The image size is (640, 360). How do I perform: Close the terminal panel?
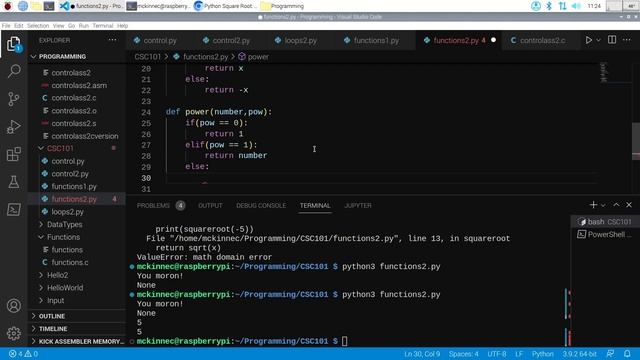pyautogui.click(x=629, y=205)
